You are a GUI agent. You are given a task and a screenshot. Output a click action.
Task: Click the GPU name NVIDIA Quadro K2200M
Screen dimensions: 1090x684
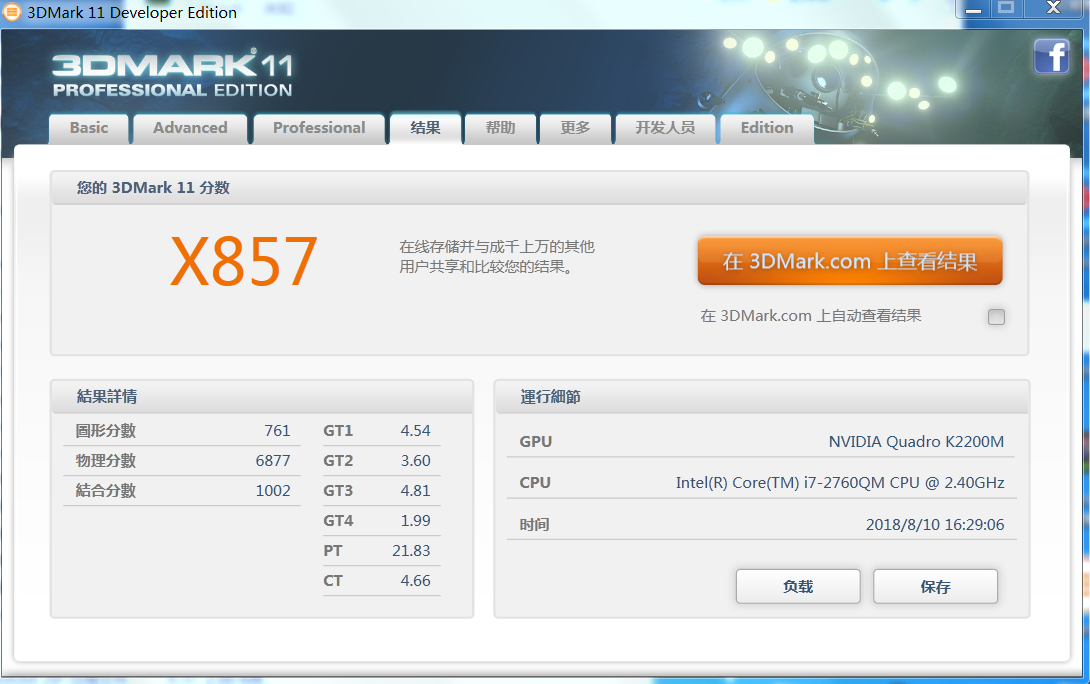916,442
